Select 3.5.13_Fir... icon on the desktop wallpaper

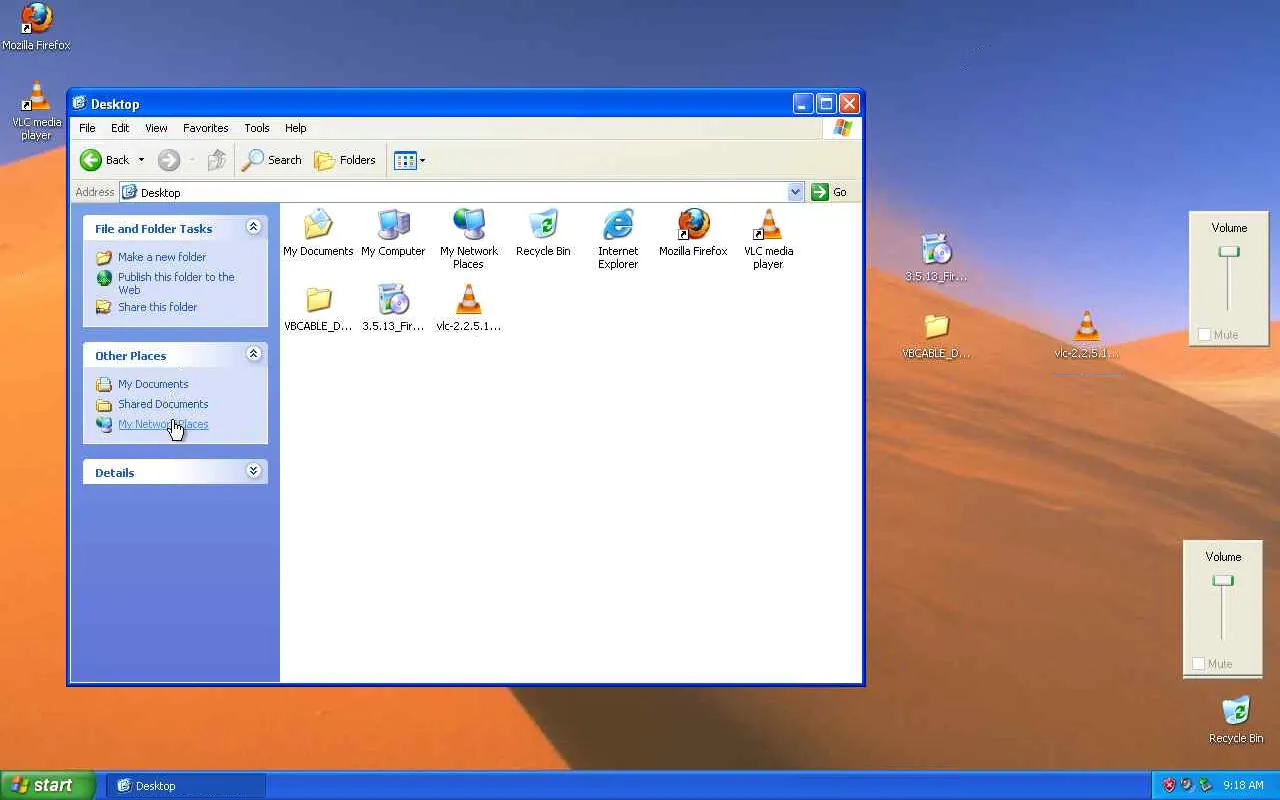936,258
